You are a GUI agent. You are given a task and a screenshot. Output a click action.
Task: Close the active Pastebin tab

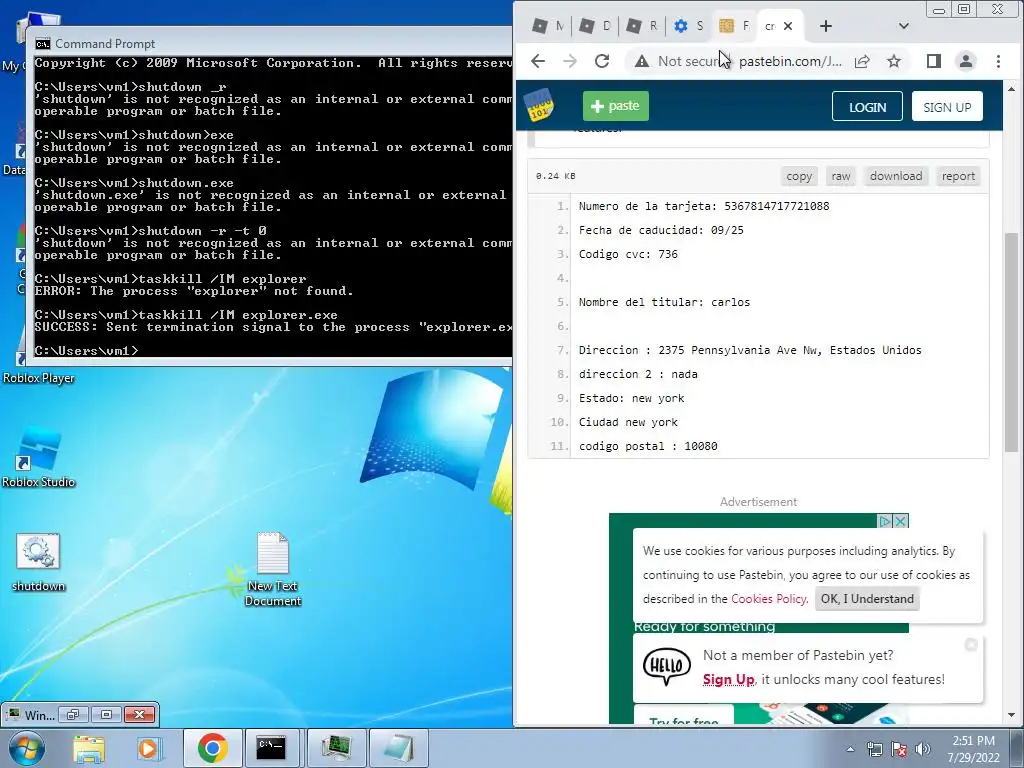pyautogui.click(x=788, y=26)
